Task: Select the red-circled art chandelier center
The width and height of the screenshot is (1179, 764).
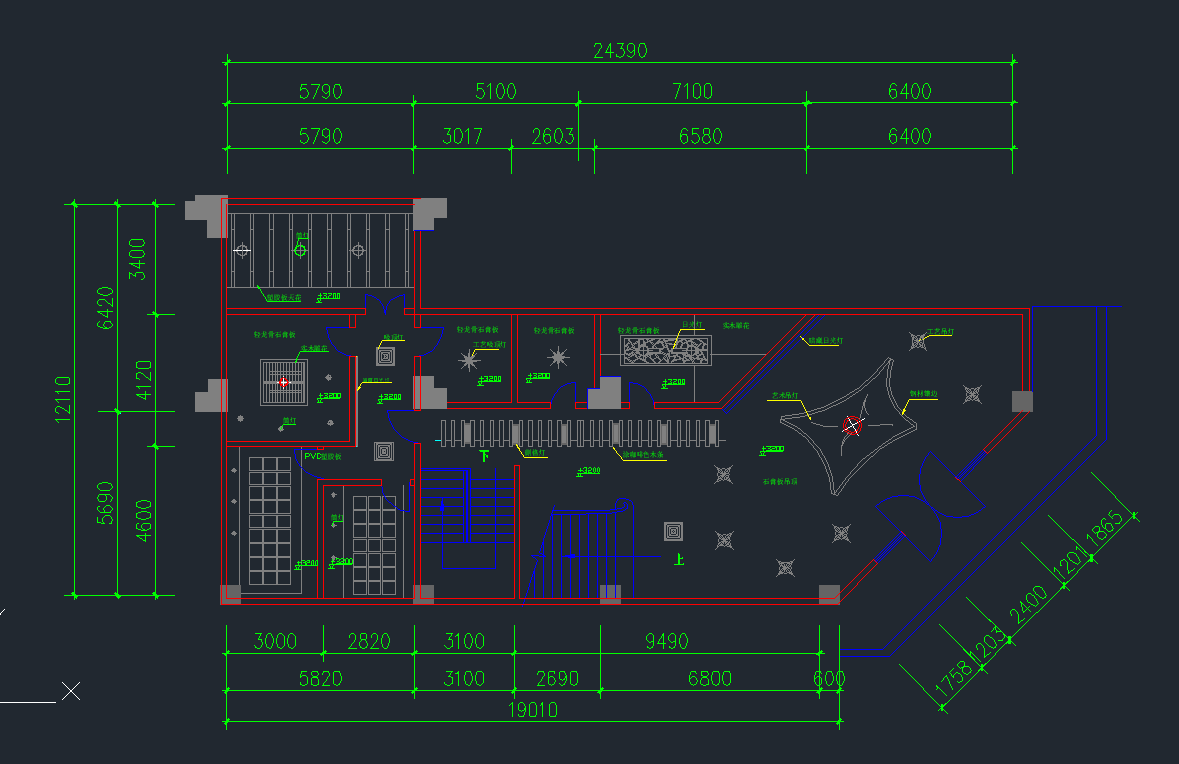Action: point(852,425)
